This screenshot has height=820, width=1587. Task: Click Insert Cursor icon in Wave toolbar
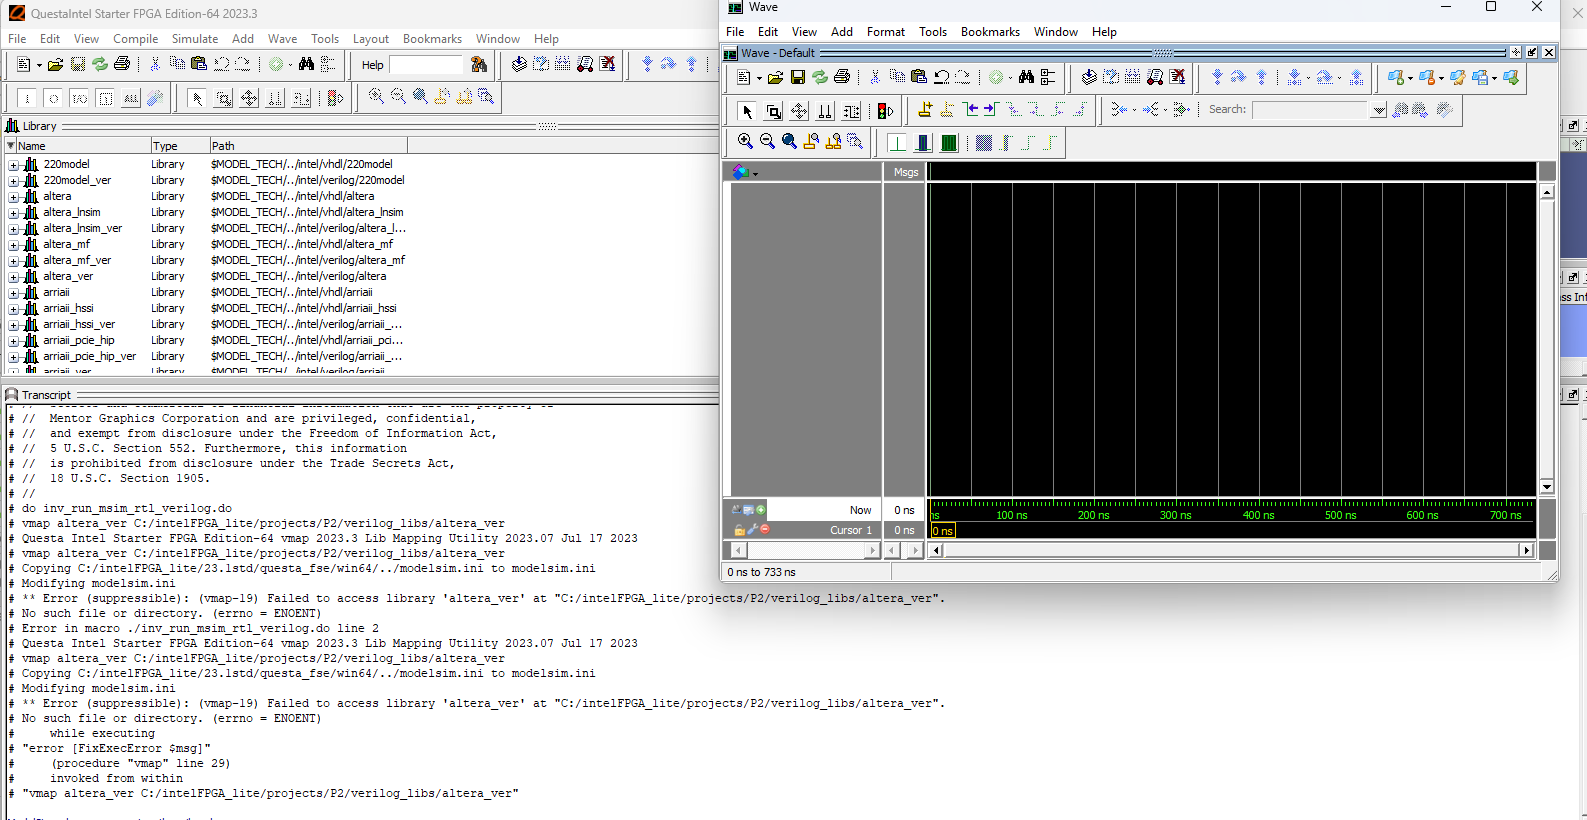coord(924,110)
